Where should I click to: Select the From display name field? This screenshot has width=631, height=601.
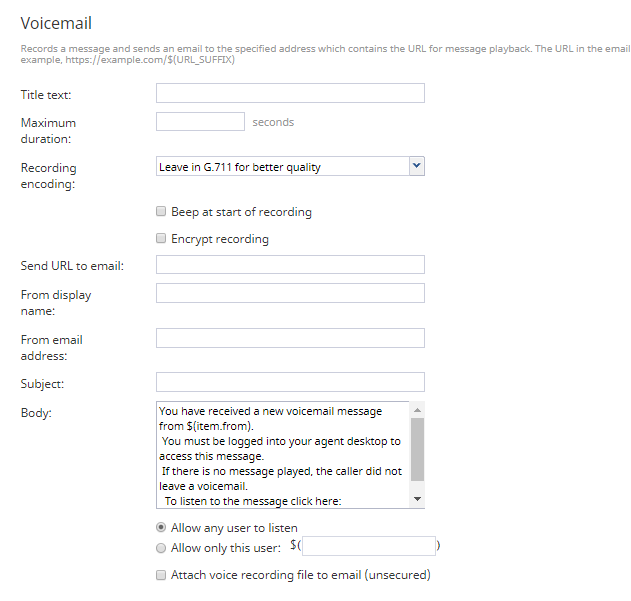(x=290, y=293)
